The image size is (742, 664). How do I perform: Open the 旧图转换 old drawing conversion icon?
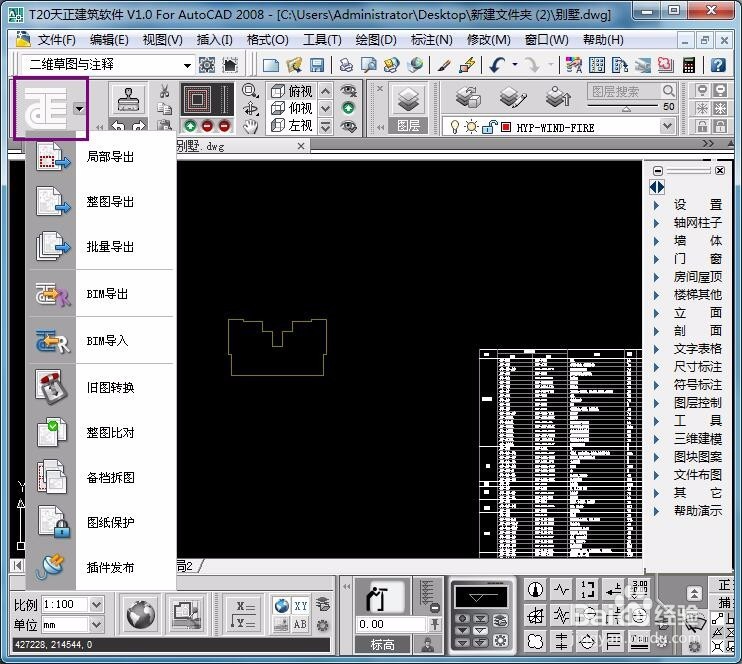(51, 388)
